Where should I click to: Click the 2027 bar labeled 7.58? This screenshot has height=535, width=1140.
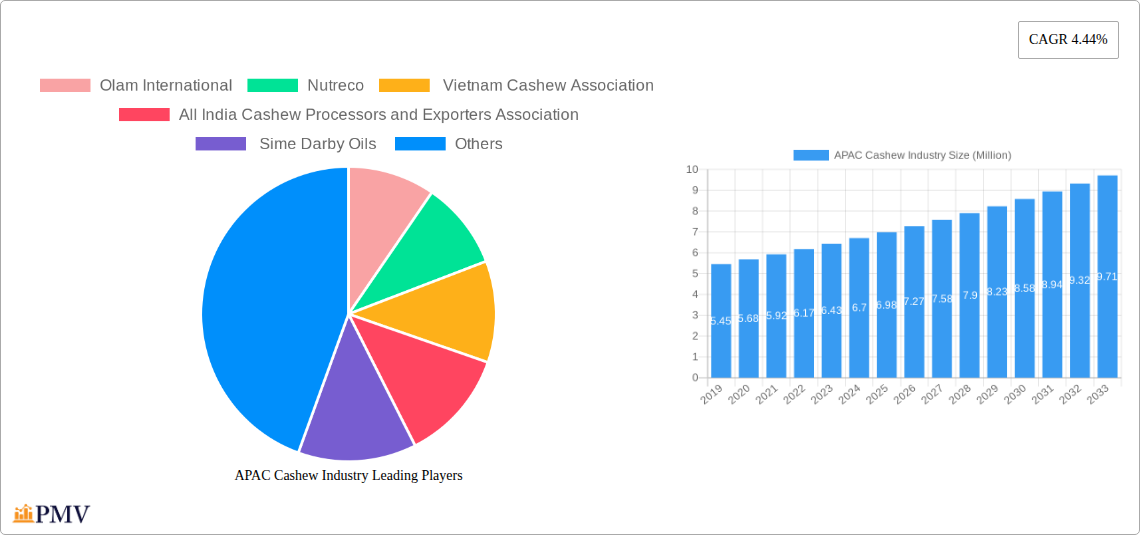pos(942,299)
